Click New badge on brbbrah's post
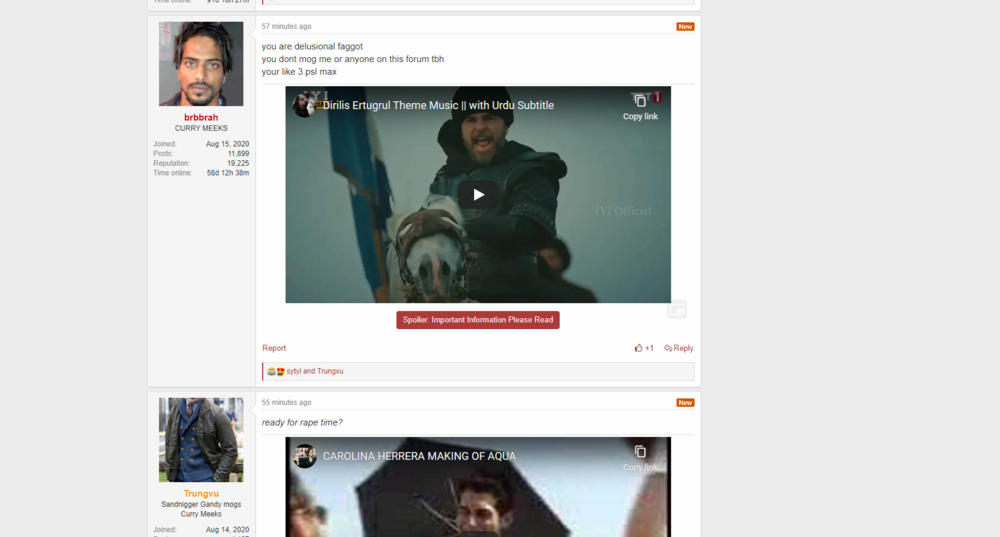 pyautogui.click(x=685, y=27)
